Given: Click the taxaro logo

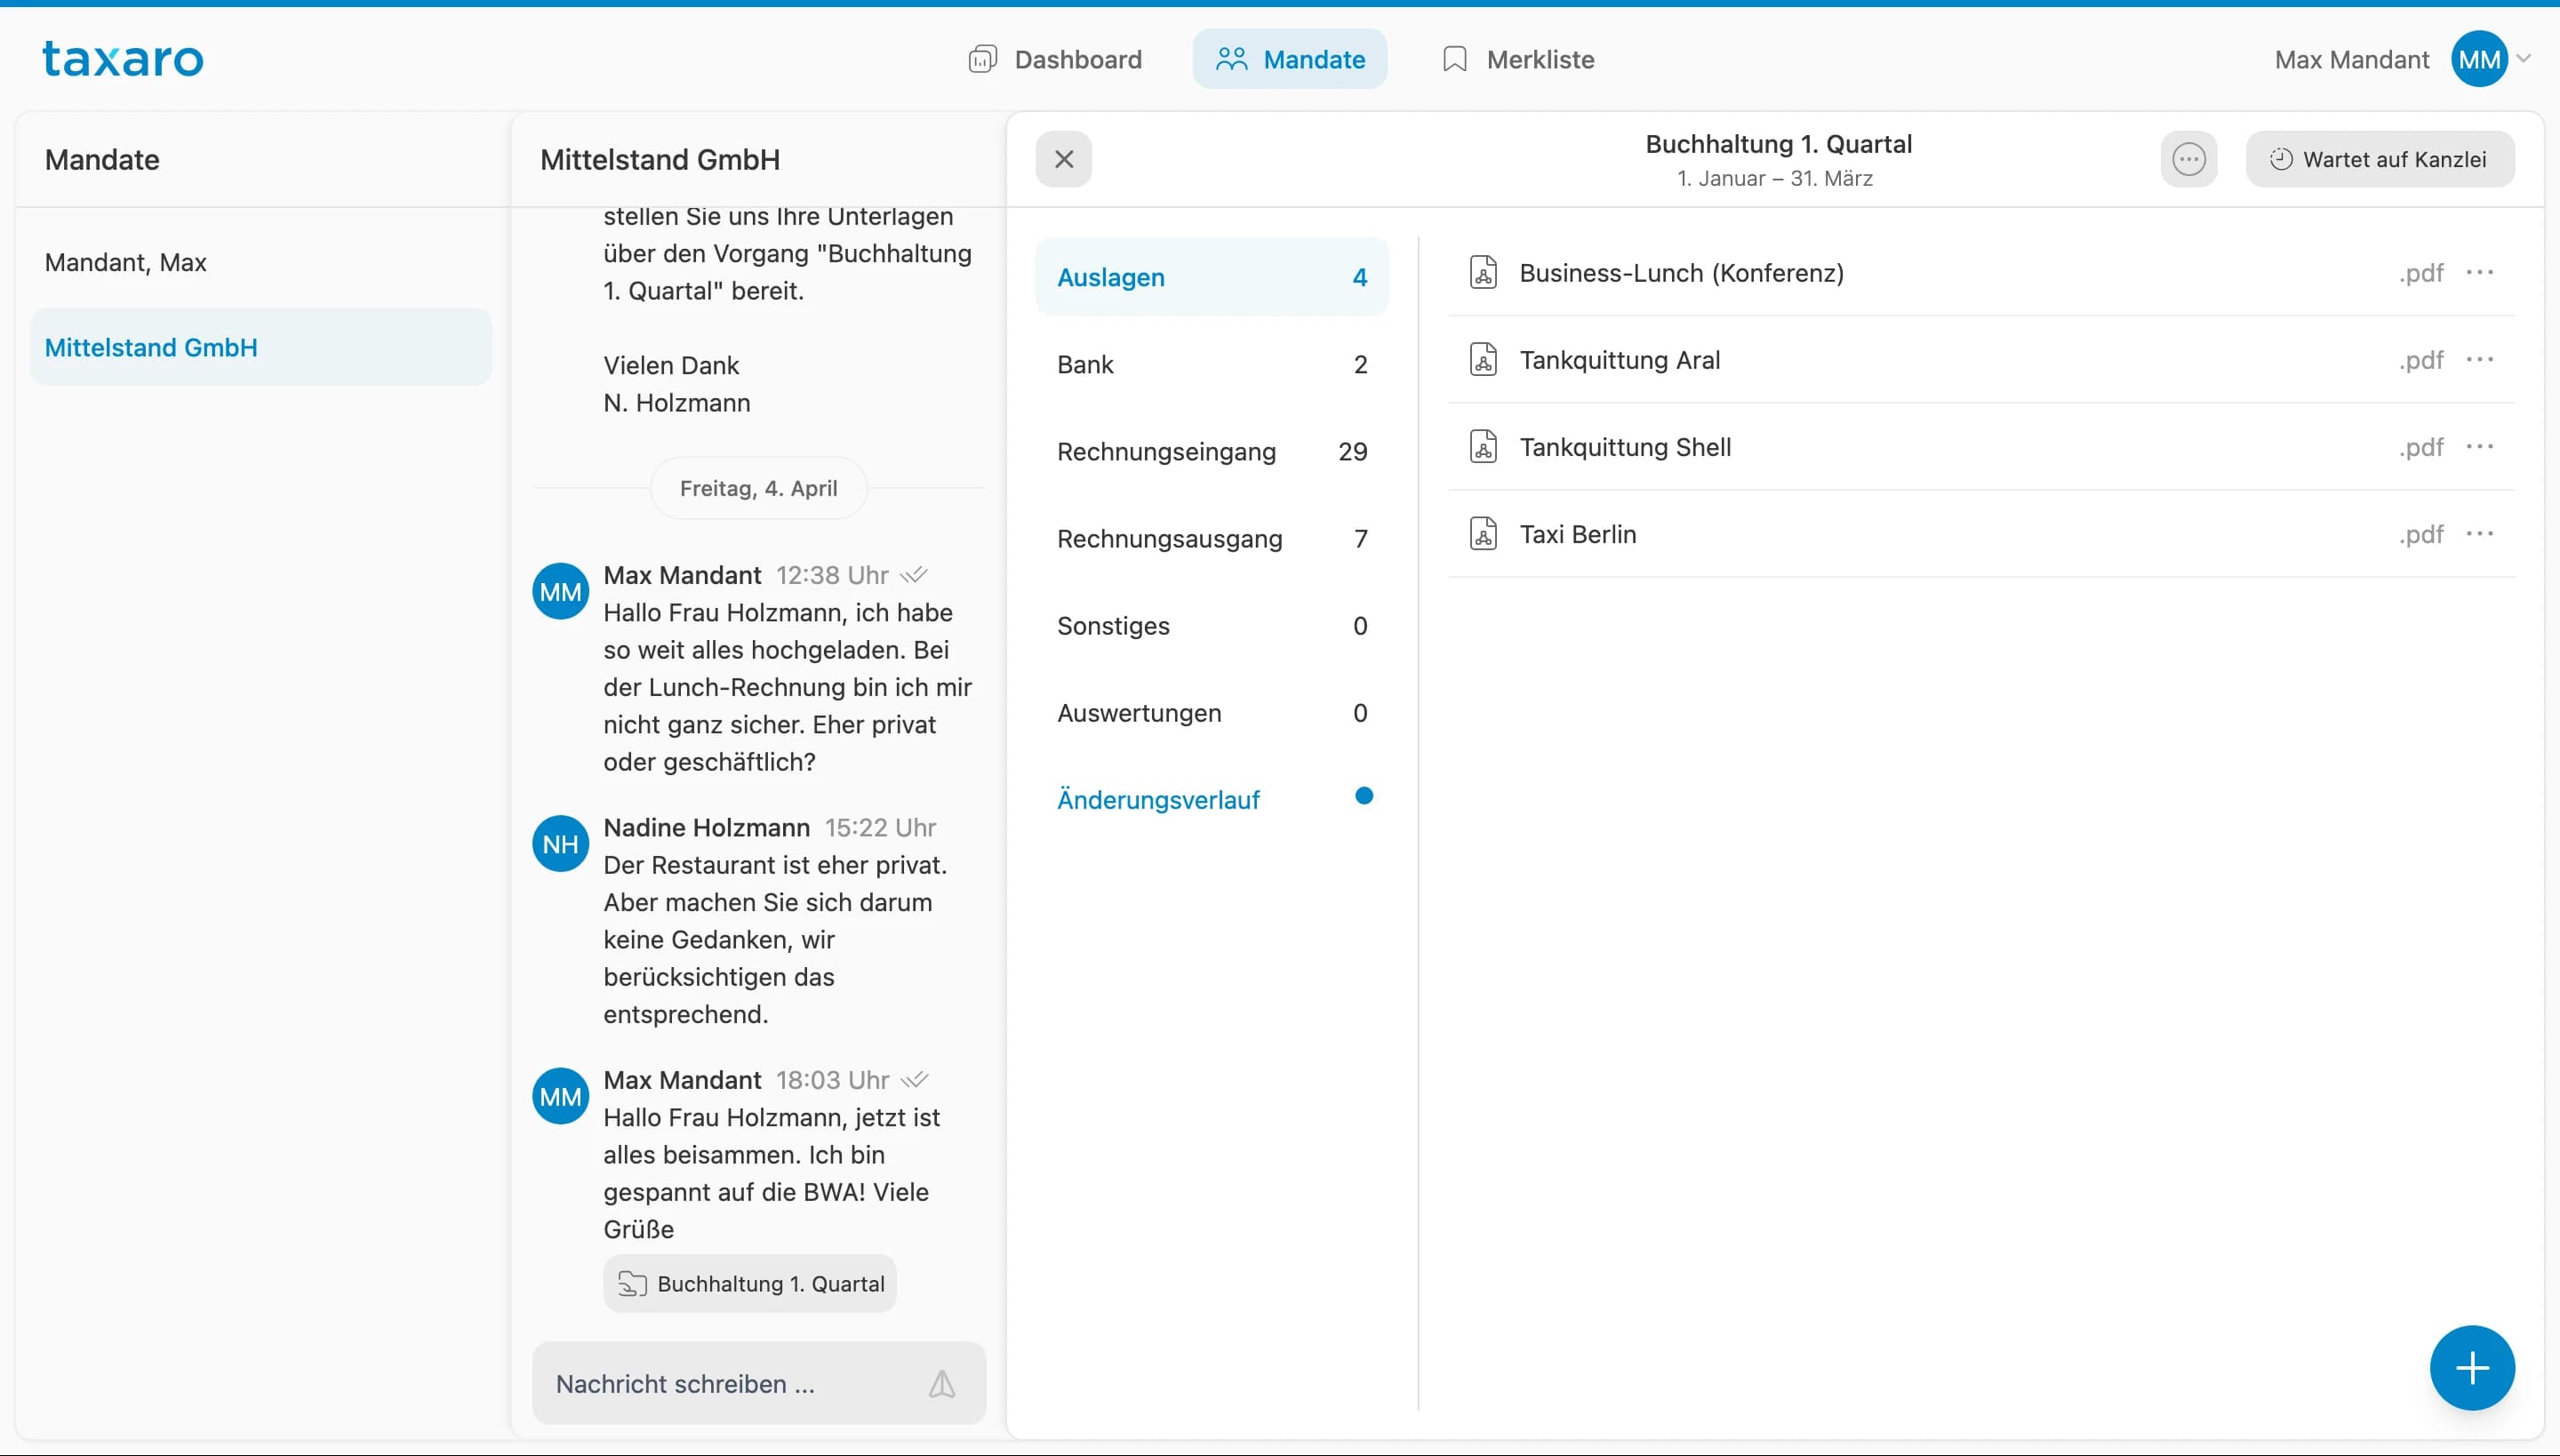Looking at the screenshot, I should (x=123, y=59).
